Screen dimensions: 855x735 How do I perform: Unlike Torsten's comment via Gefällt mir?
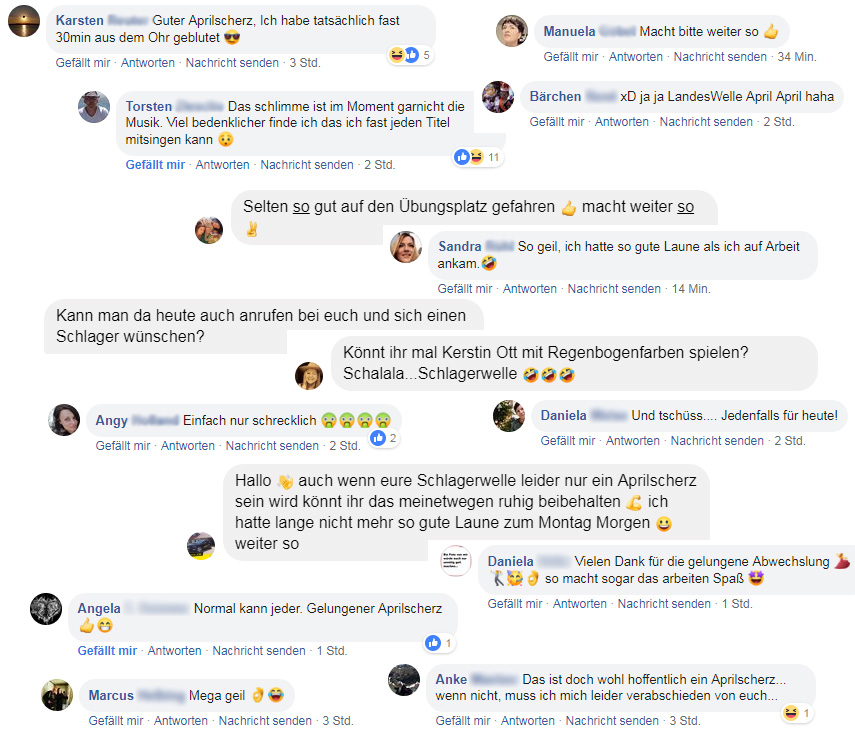(155, 165)
